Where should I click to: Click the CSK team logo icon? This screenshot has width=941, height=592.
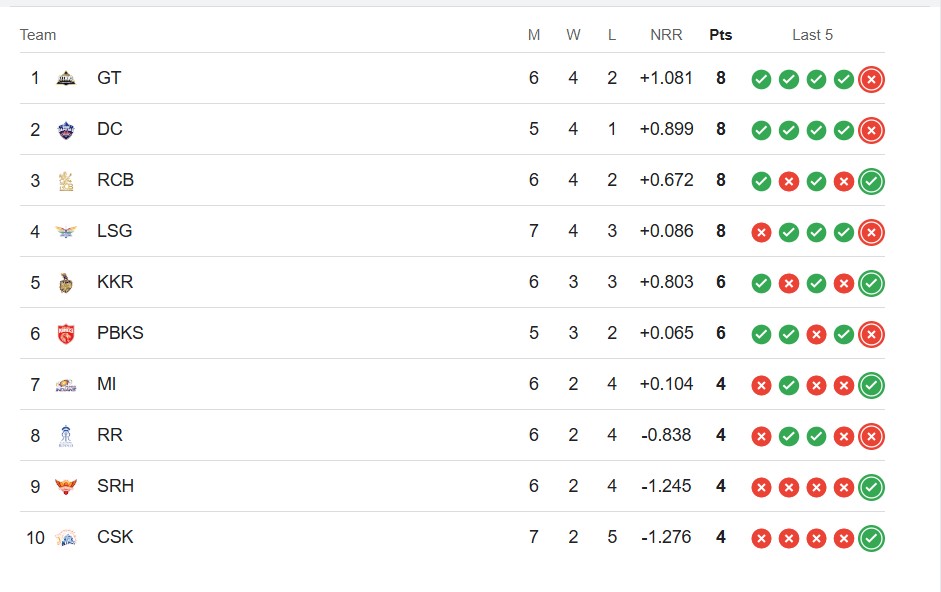[66, 538]
